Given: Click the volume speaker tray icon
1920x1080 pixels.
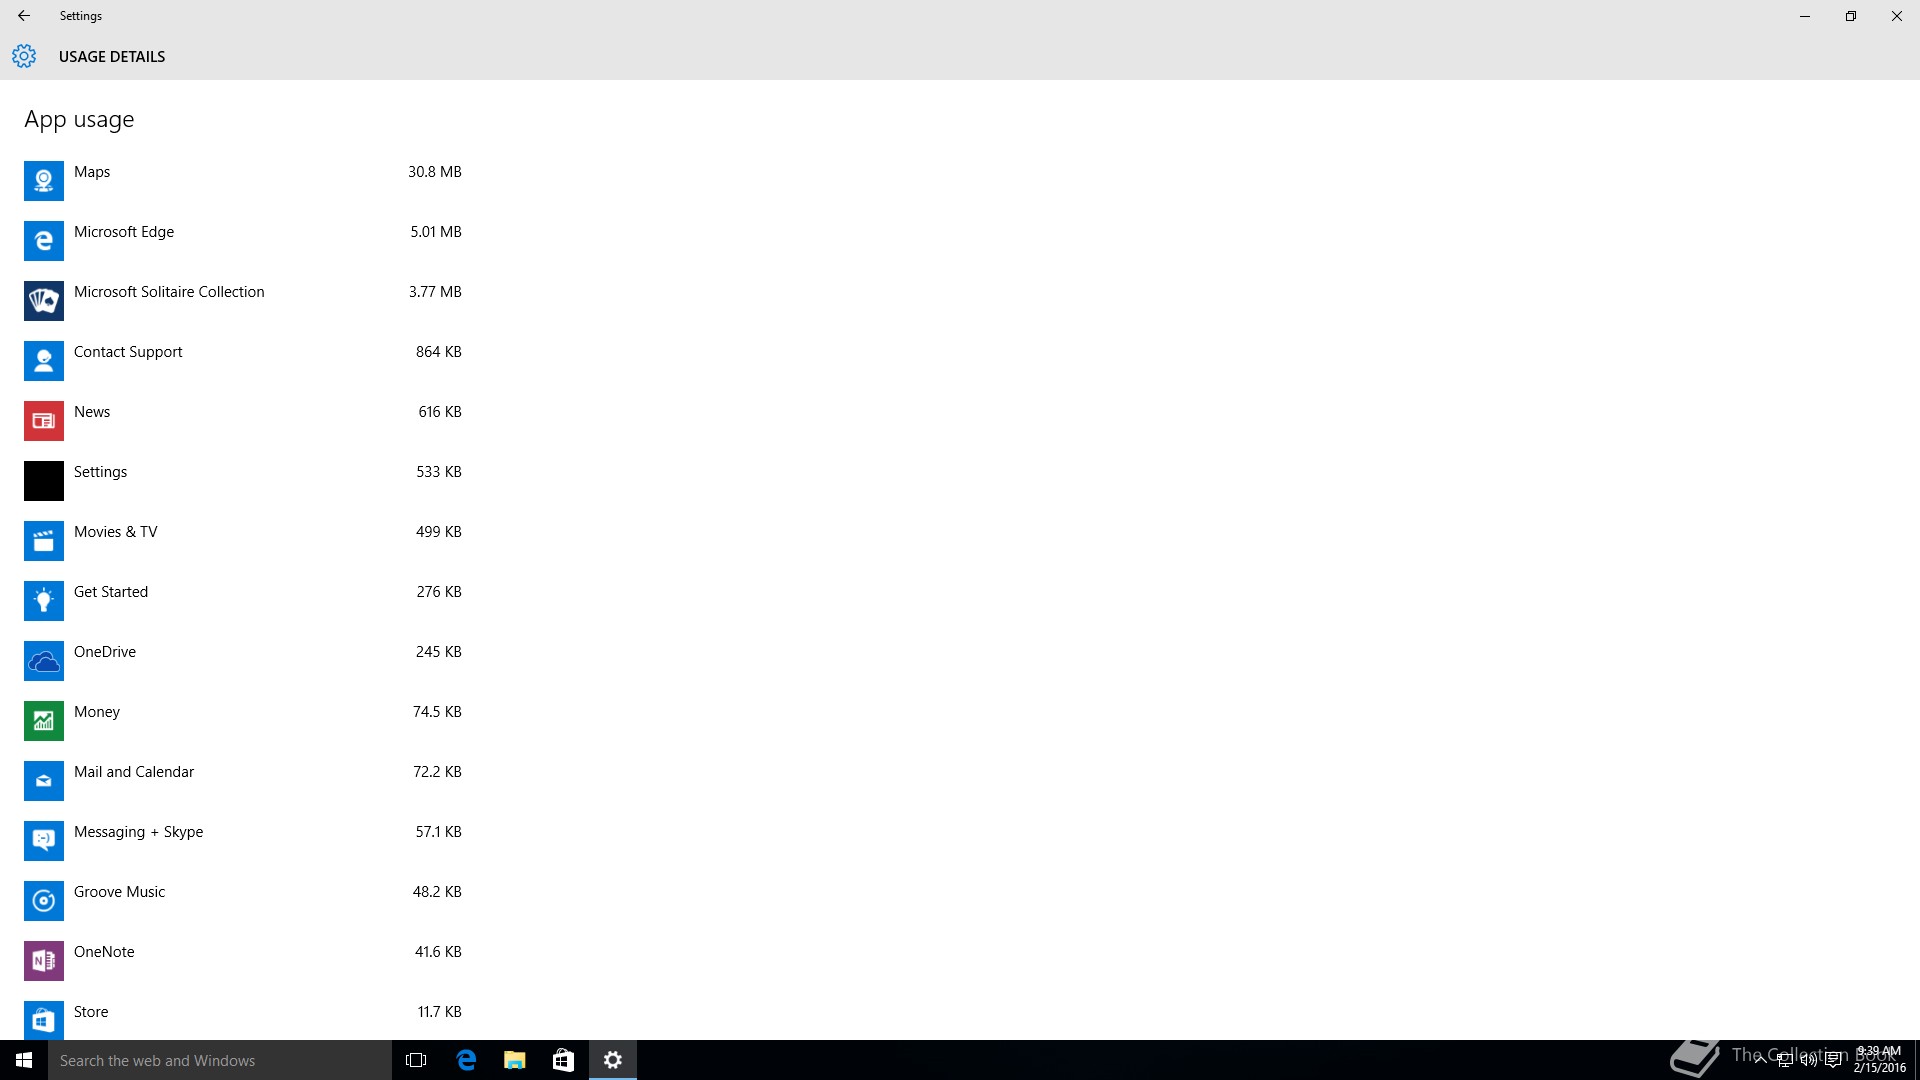Looking at the screenshot, I should coord(1808,1060).
